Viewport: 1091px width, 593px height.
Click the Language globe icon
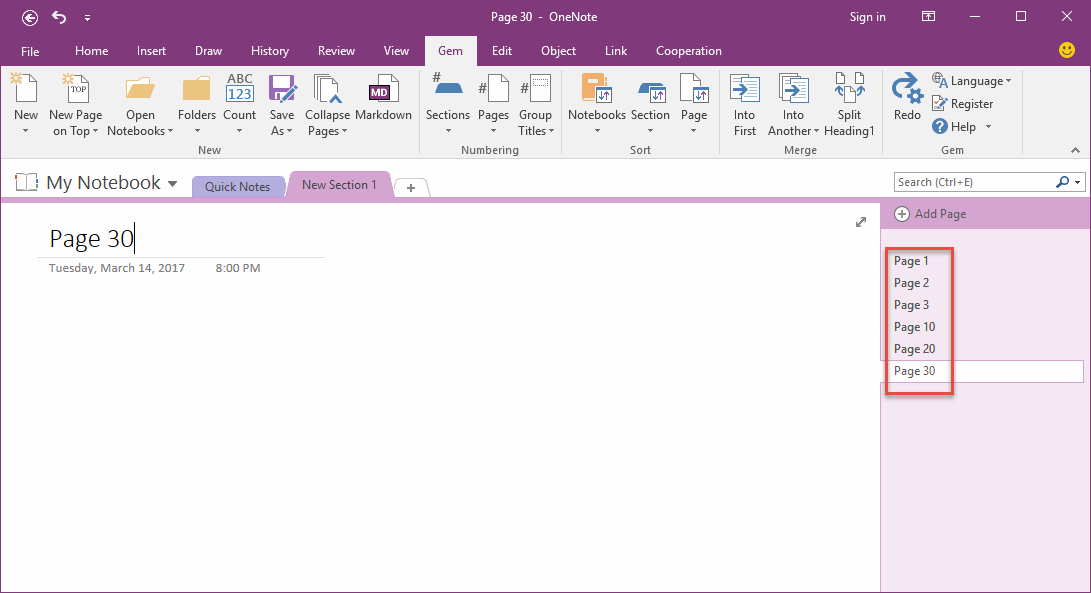coord(939,80)
